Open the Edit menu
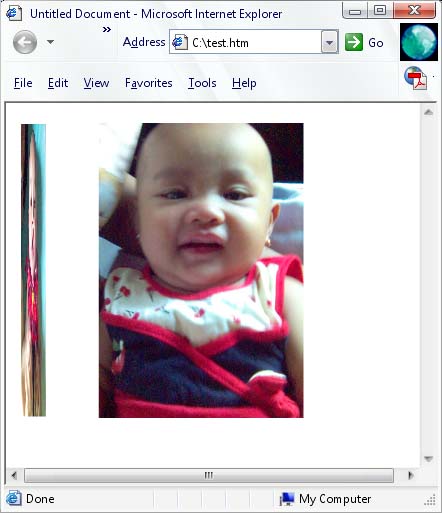This screenshot has width=442, height=513. click(x=58, y=83)
